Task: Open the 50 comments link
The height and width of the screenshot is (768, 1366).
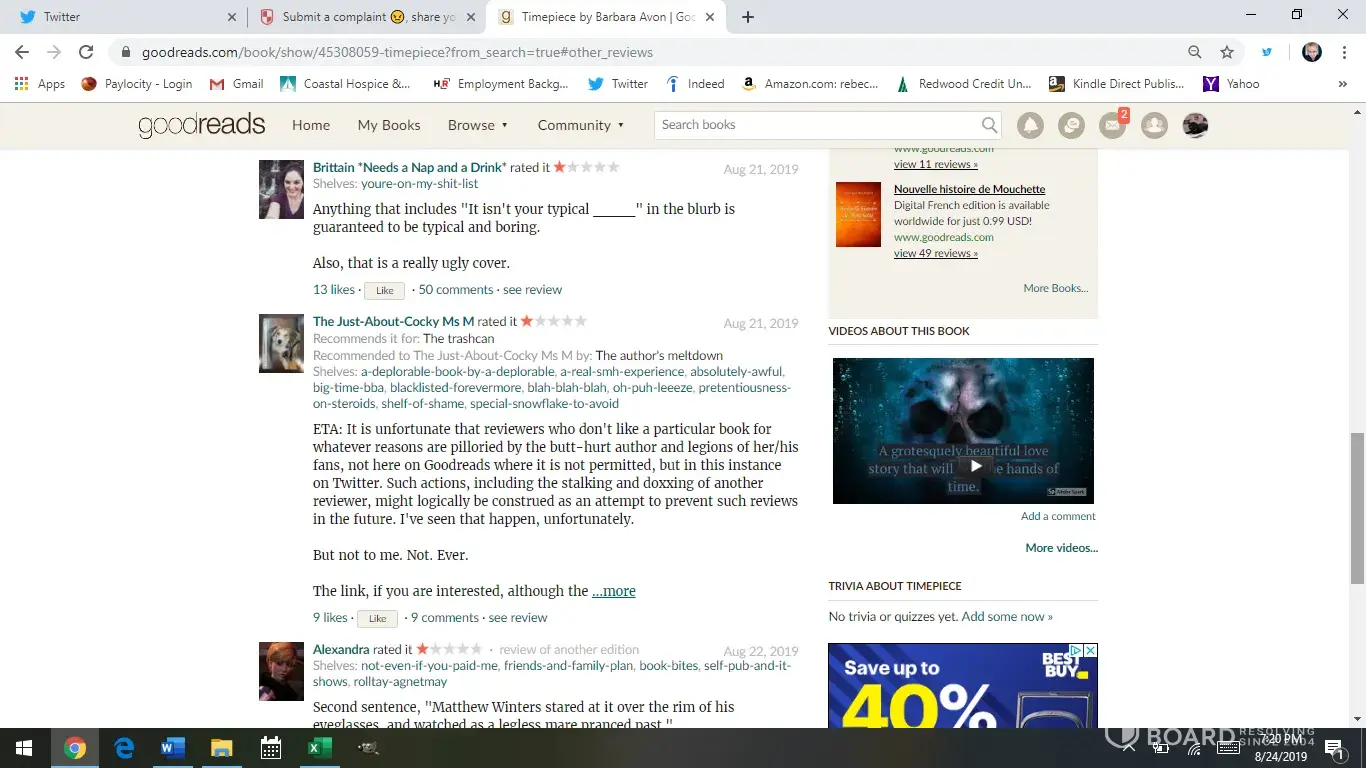Action: (455, 290)
